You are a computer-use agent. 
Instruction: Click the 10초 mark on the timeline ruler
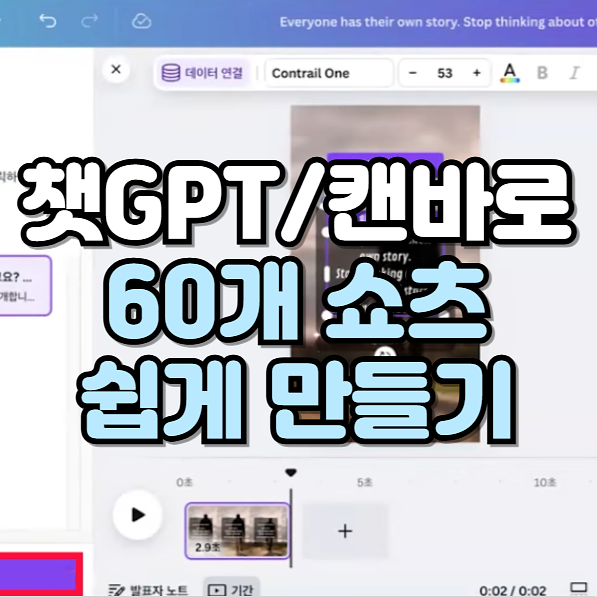[x=545, y=482]
